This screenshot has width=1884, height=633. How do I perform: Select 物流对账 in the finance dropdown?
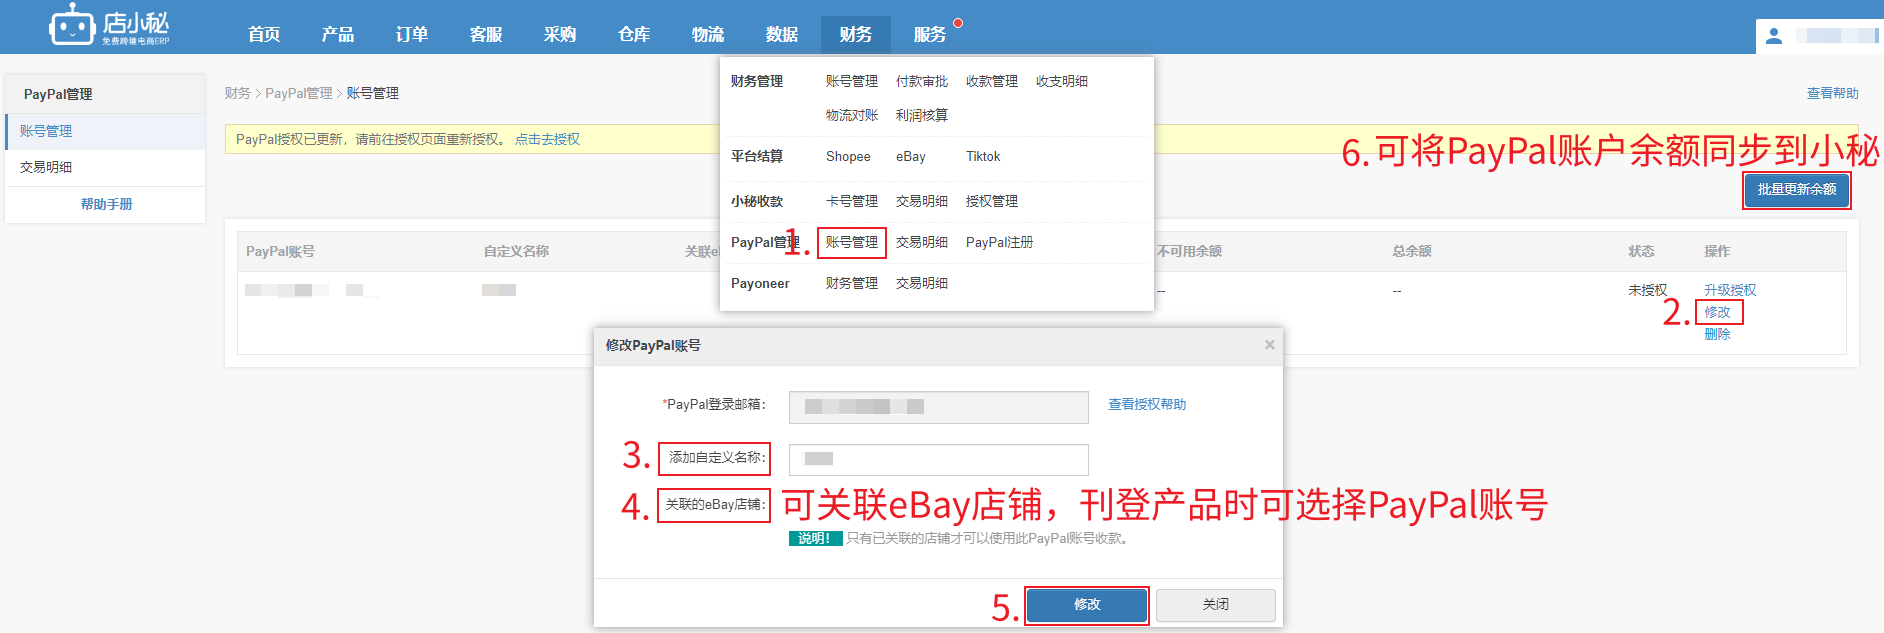852,115
